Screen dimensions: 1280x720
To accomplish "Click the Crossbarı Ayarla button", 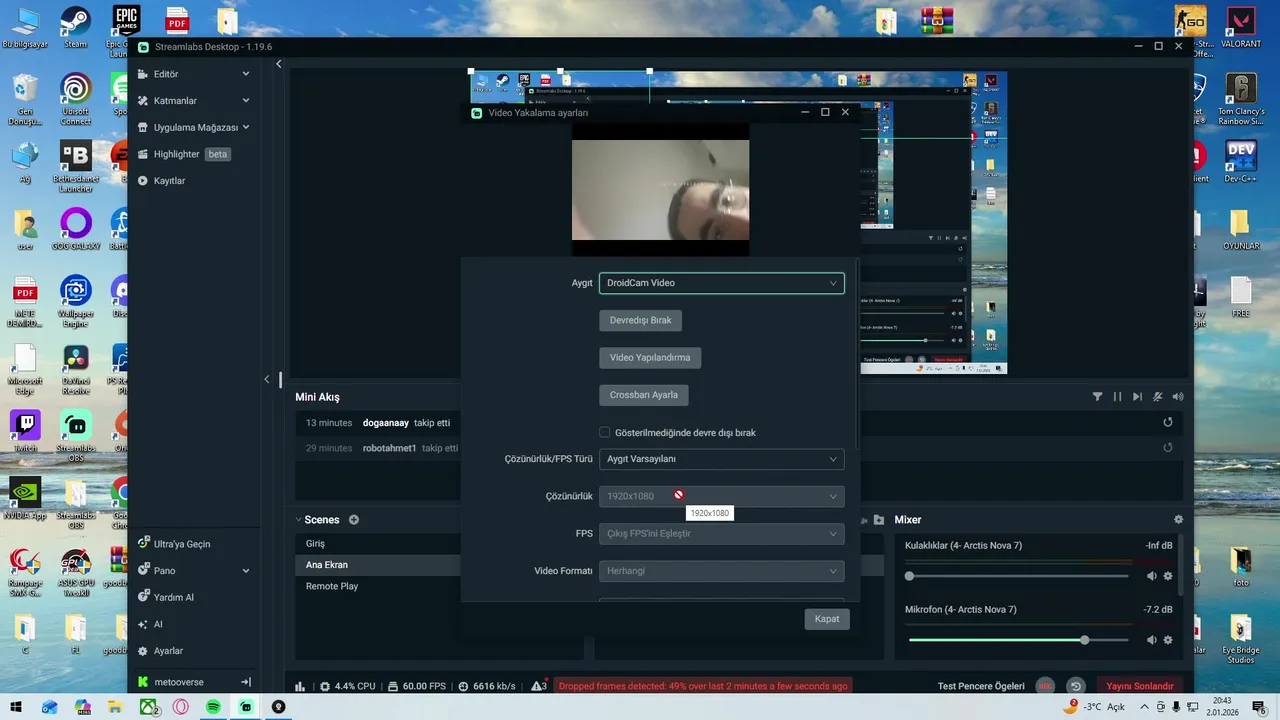I will tap(643, 395).
